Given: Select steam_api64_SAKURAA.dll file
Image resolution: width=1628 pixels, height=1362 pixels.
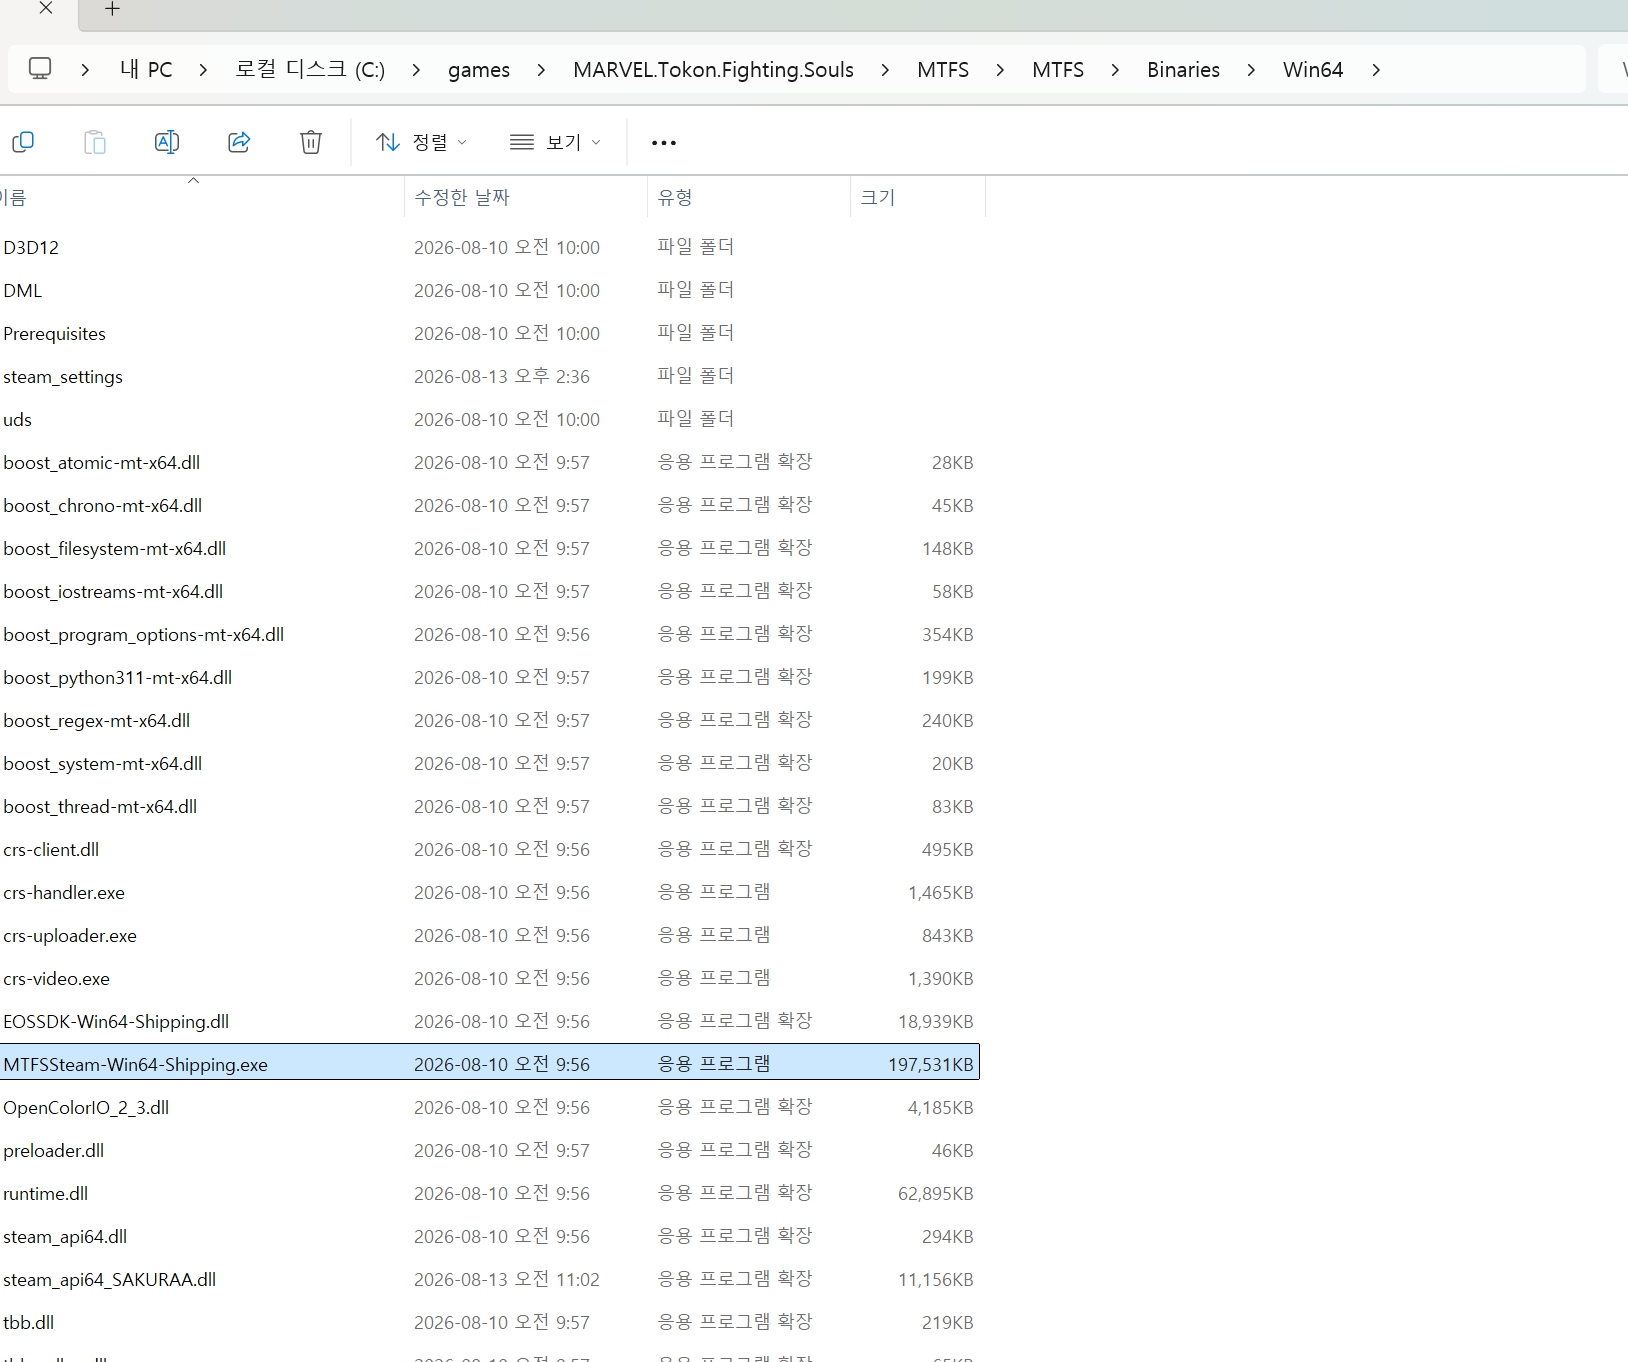Looking at the screenshot, I should pyautogui.click(x=490, y=1279).
